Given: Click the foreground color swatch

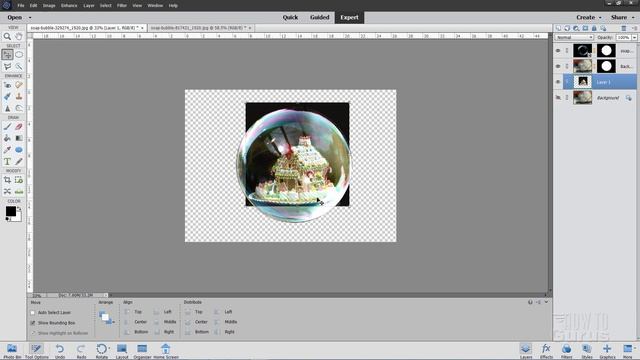Looking at the screenshot, I should (11, 211).
